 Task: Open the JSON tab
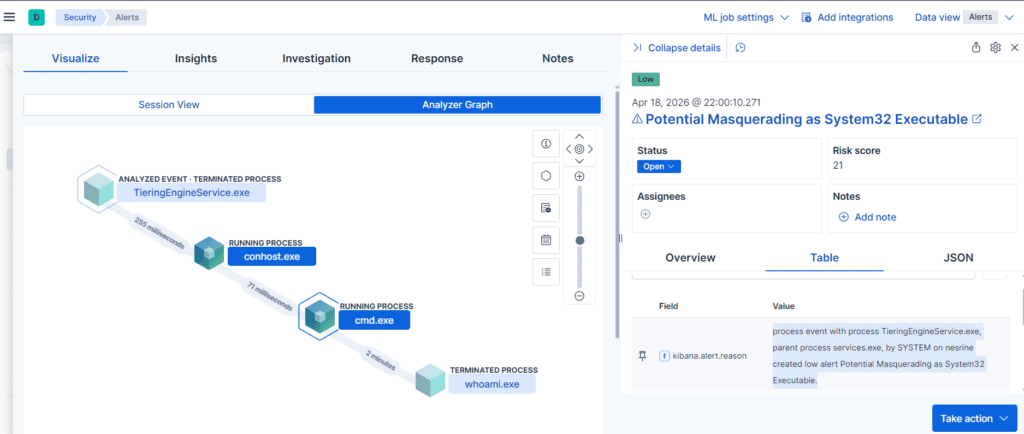click(x=958, y=258)
